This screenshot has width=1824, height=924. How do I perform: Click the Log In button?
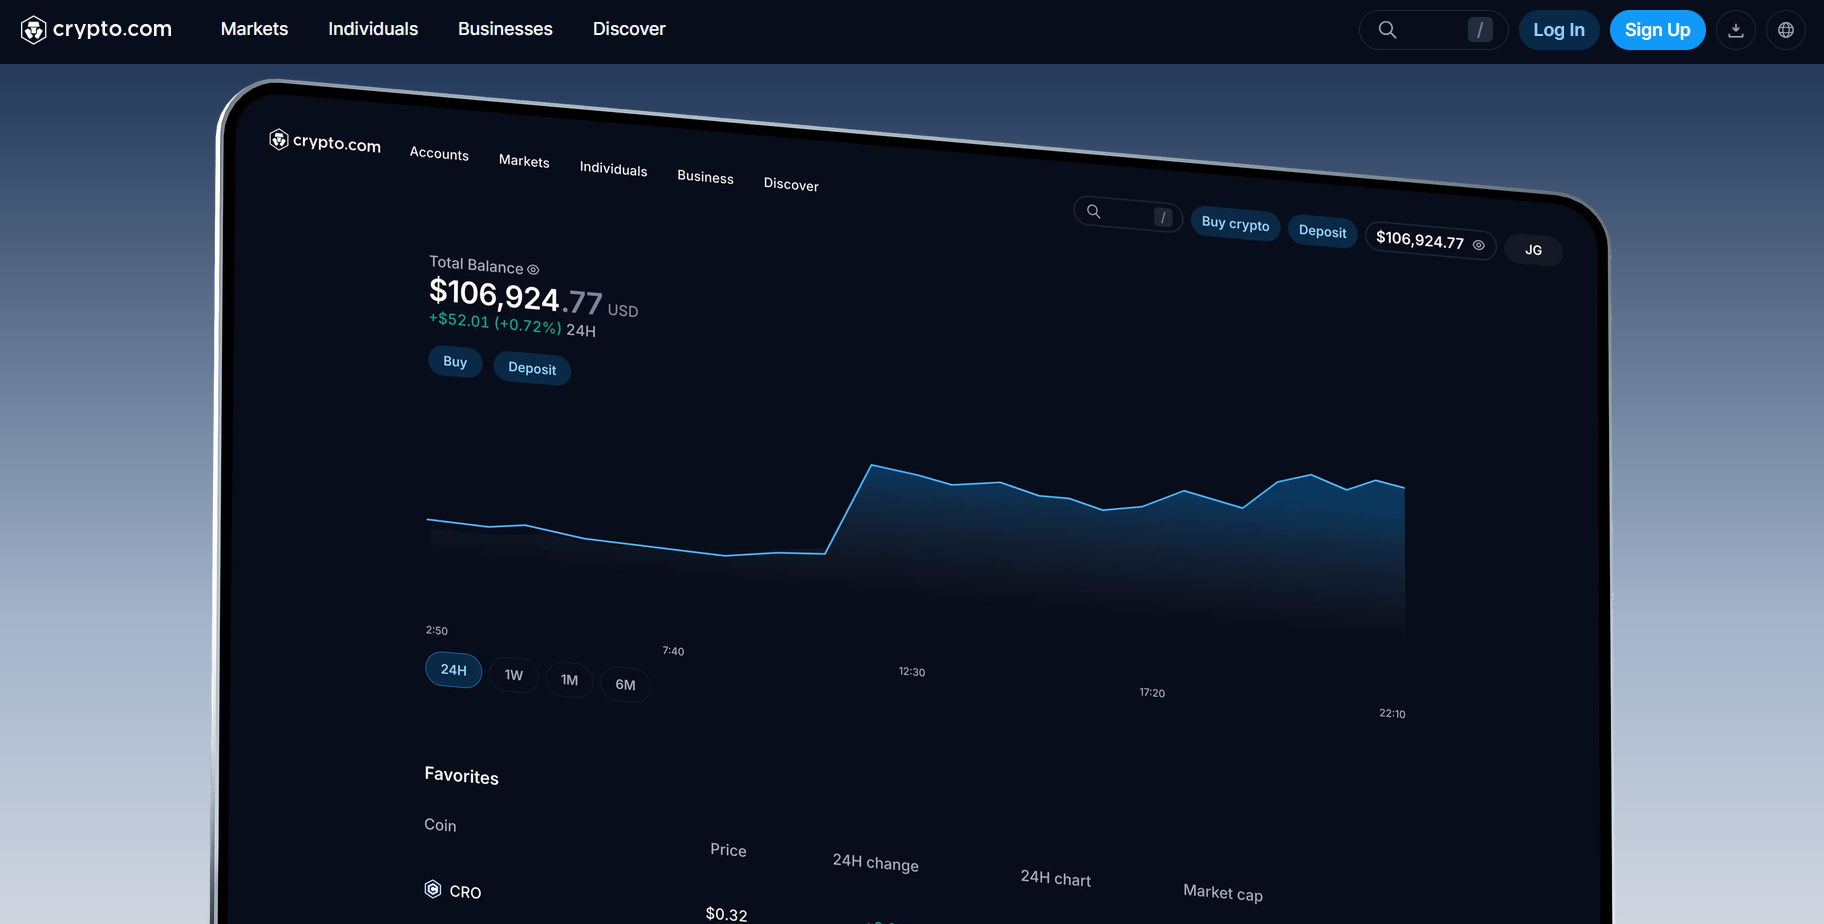click(x=1559, y=30)
